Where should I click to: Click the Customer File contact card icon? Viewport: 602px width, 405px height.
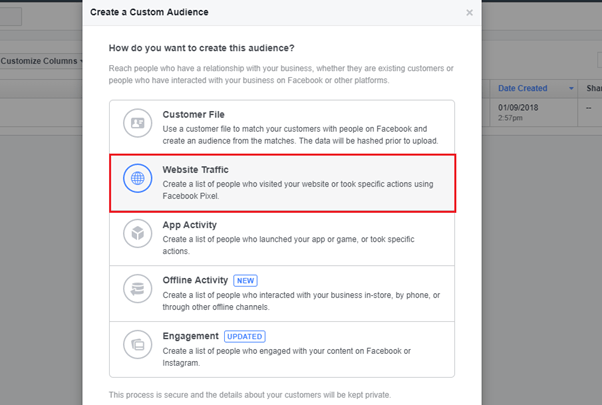137,123
